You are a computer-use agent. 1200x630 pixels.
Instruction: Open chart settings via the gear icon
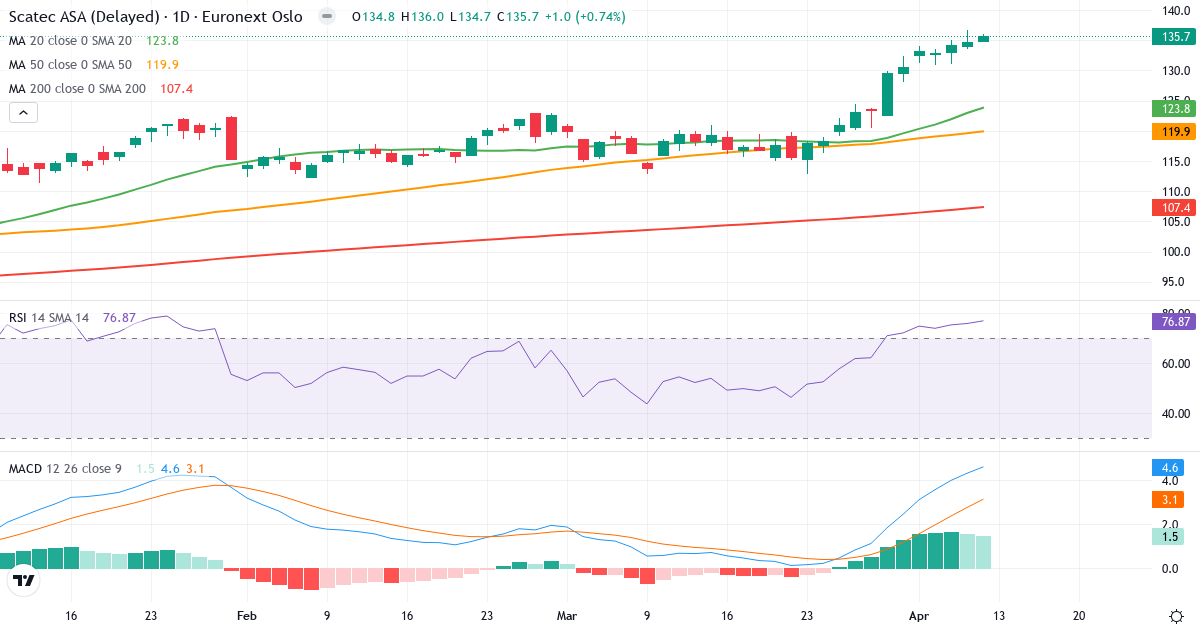pos(1176,618)
